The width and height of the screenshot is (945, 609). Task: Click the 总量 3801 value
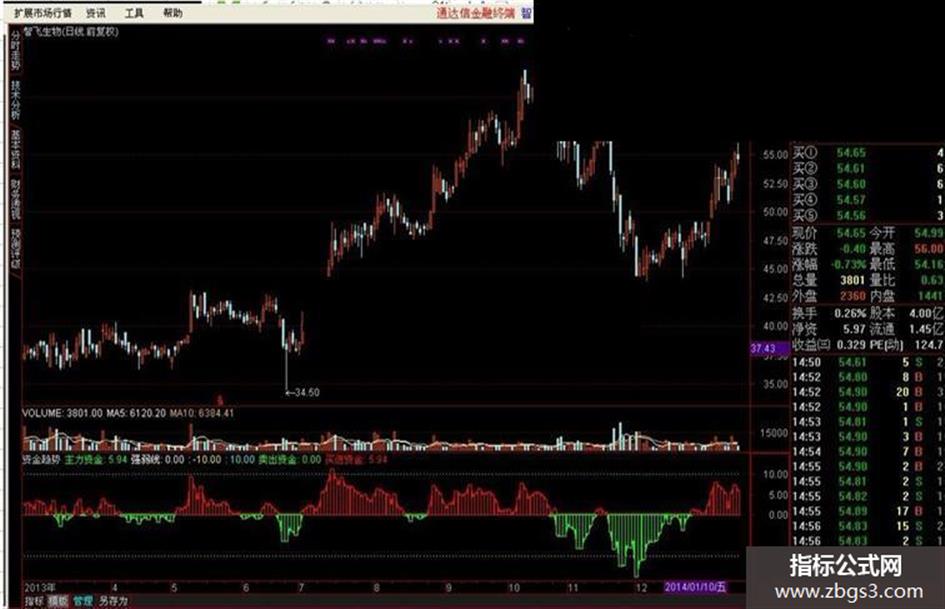852,280
